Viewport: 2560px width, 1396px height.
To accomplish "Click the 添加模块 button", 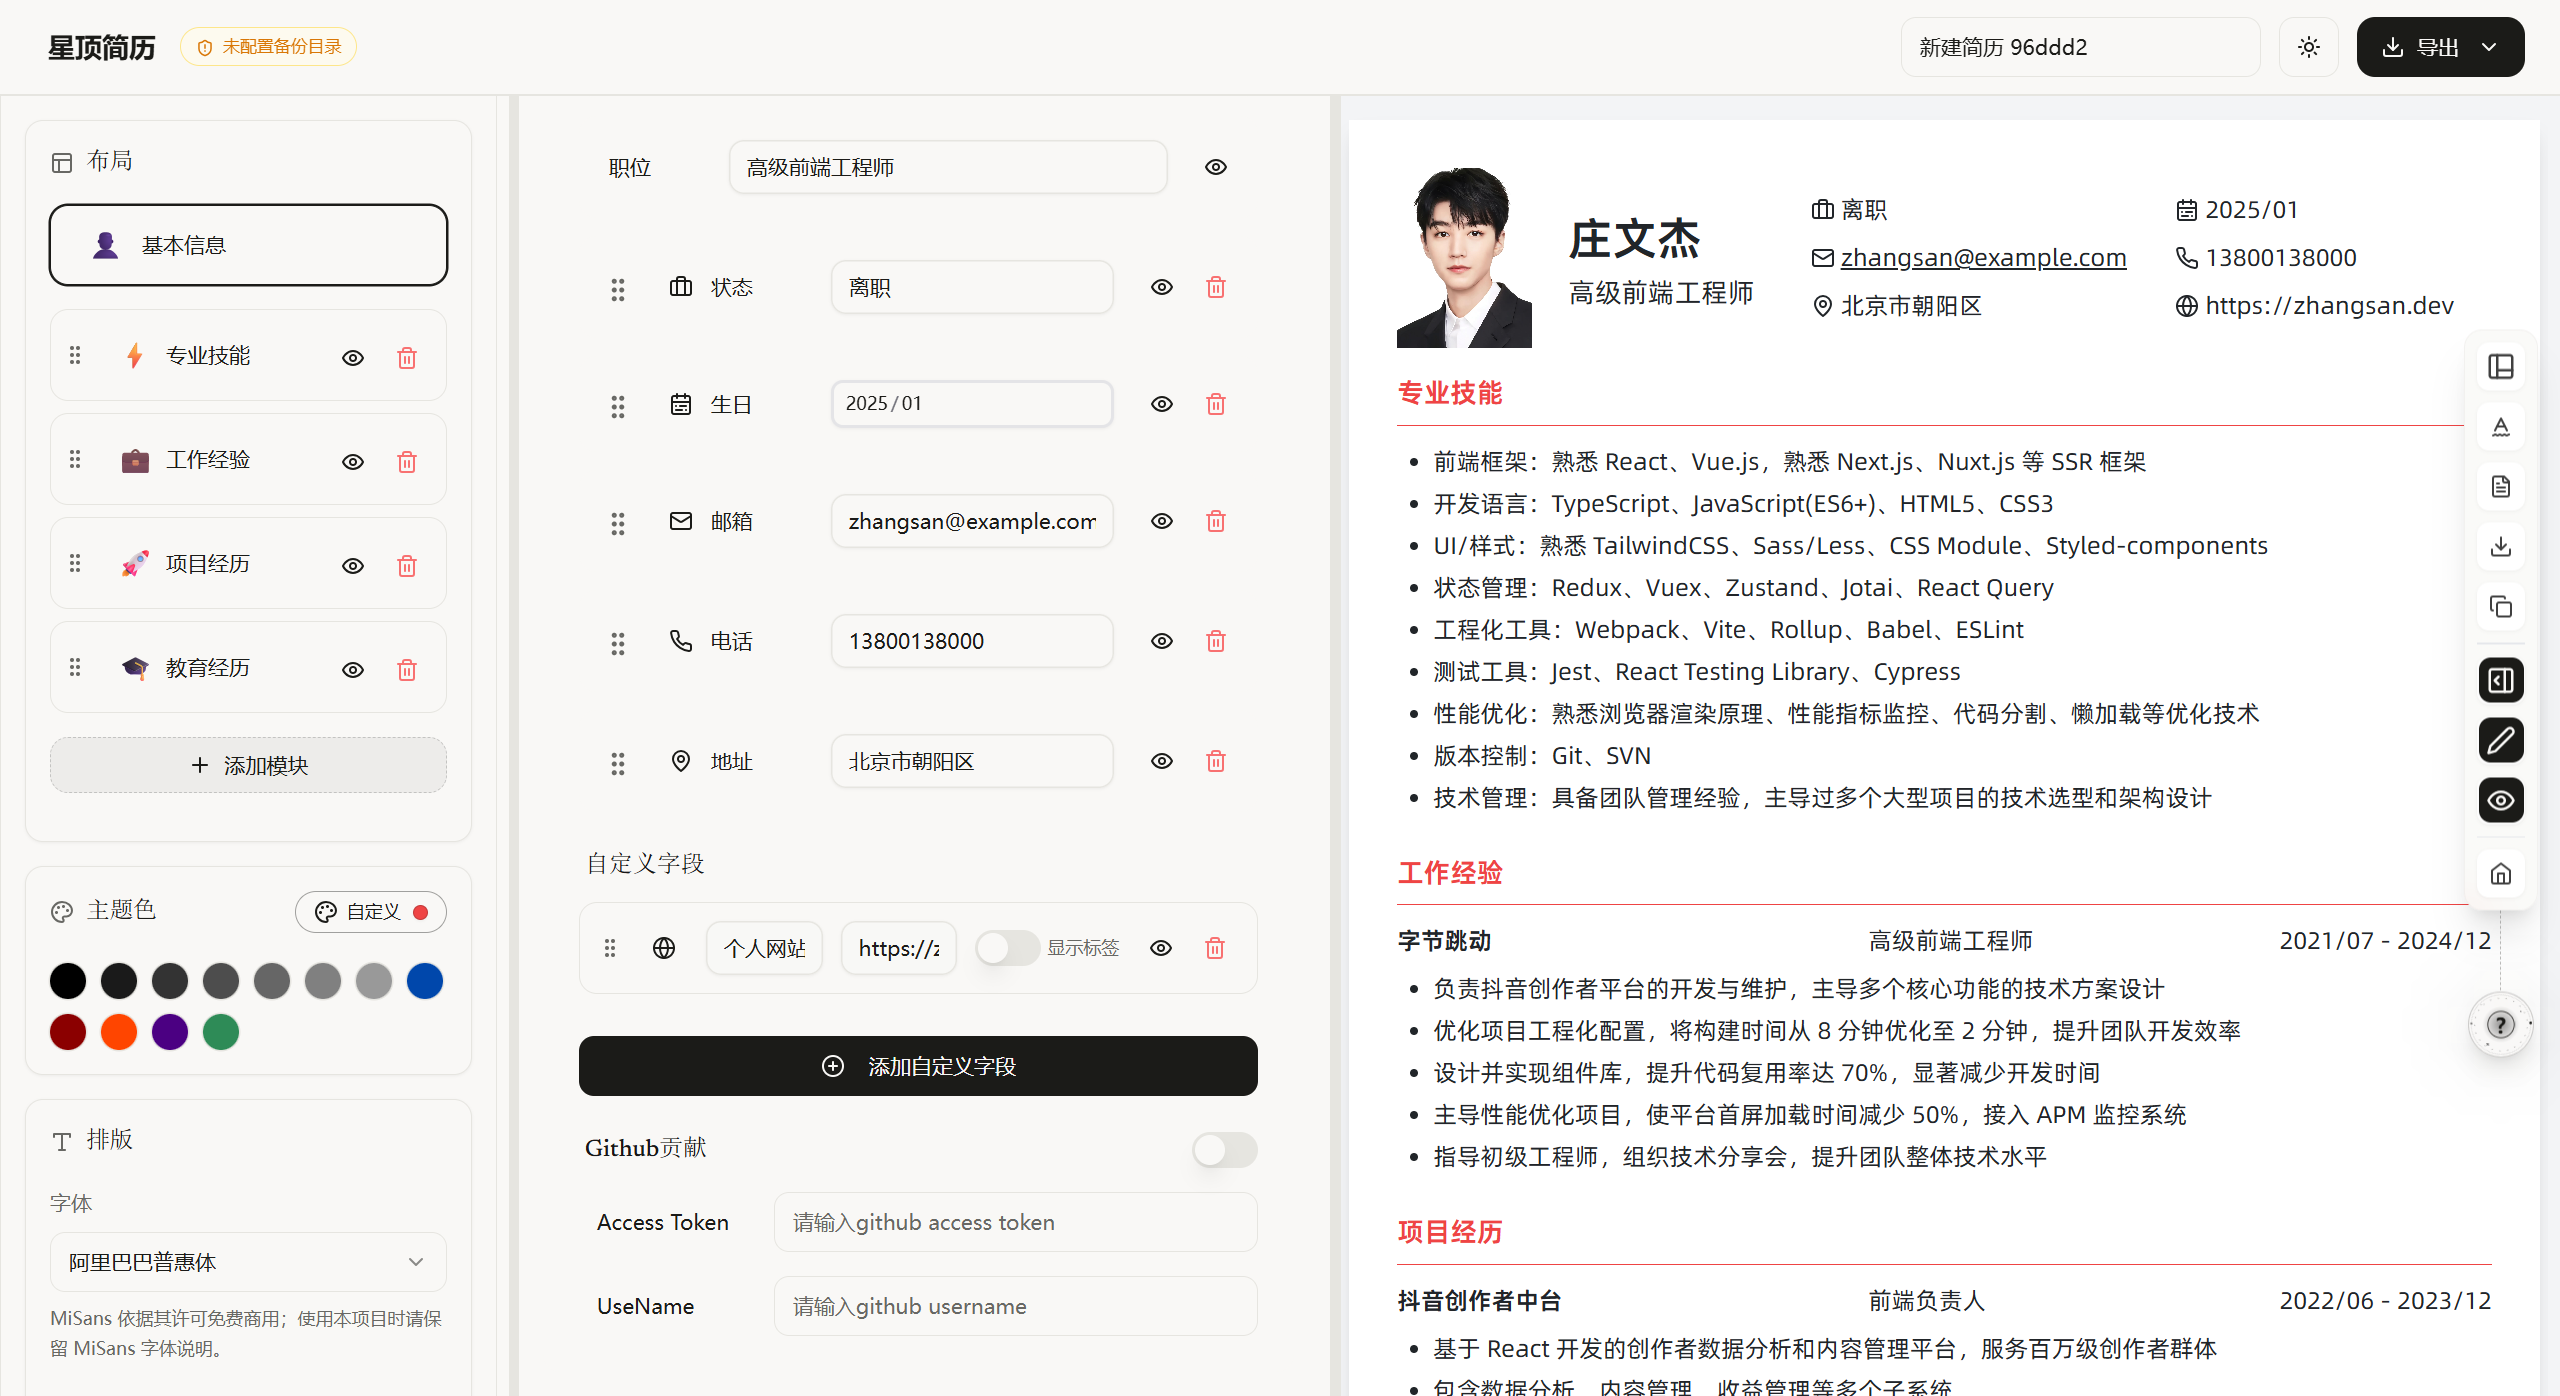I will (x=247, y=765).
